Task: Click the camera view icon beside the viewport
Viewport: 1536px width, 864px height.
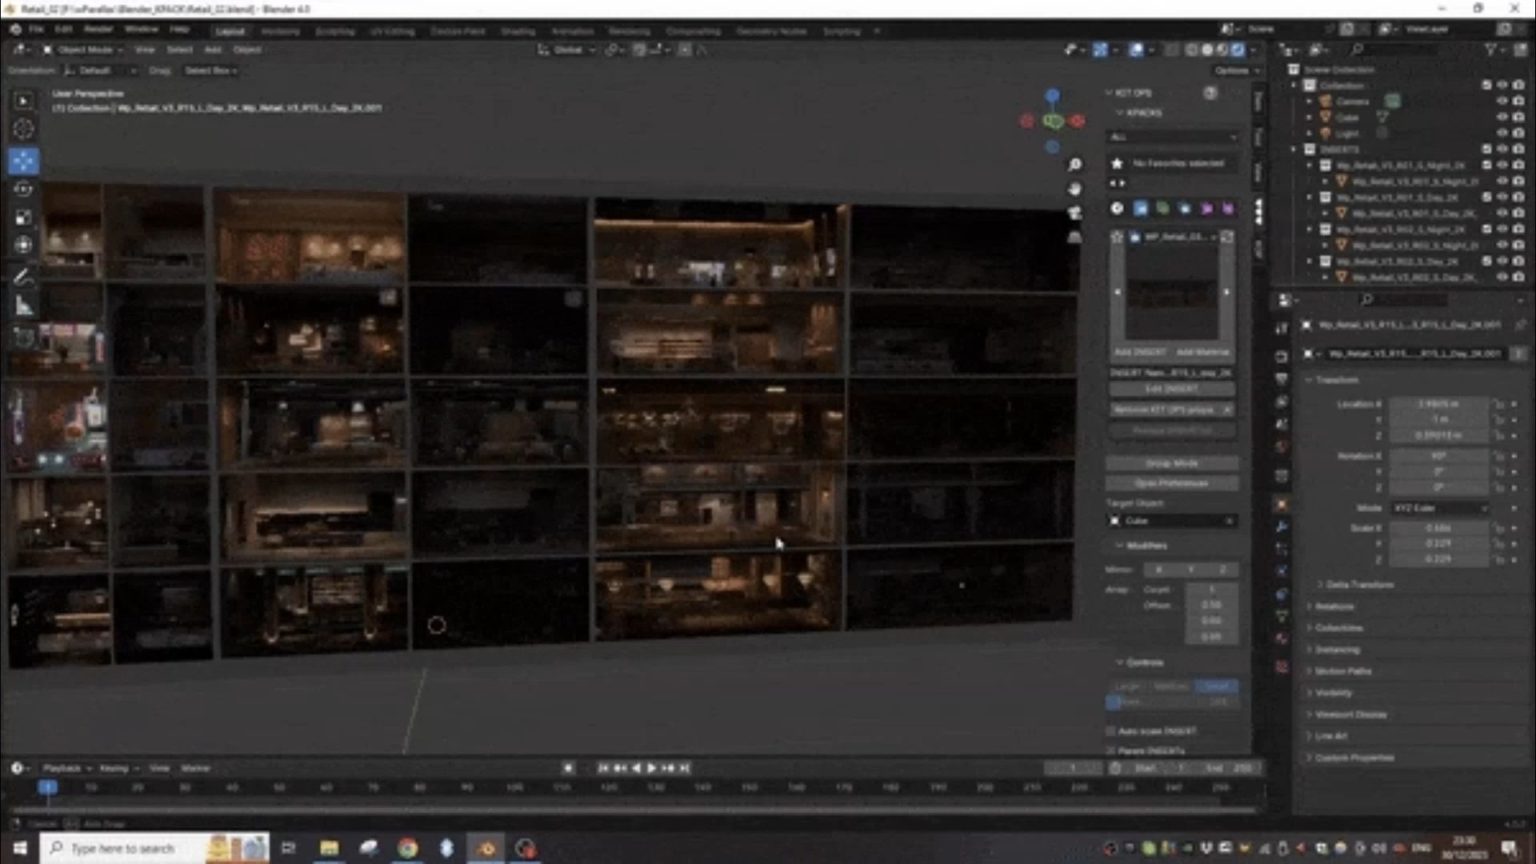Action: point(1075,210)
